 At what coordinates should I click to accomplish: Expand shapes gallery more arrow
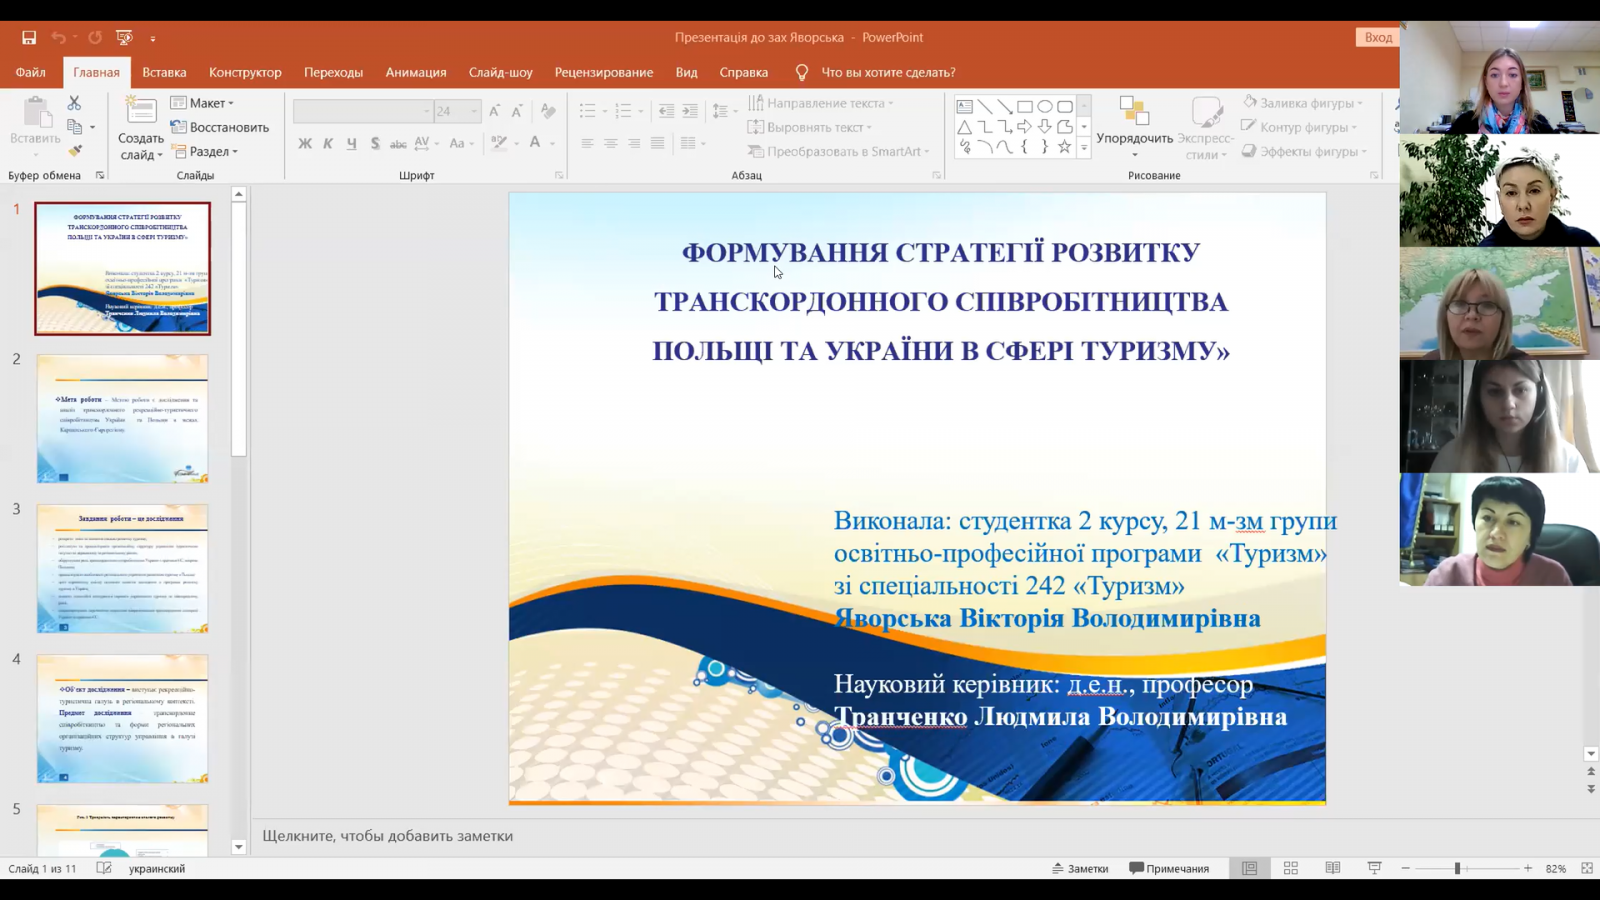pyautogui.click(x=1084, y=148)
